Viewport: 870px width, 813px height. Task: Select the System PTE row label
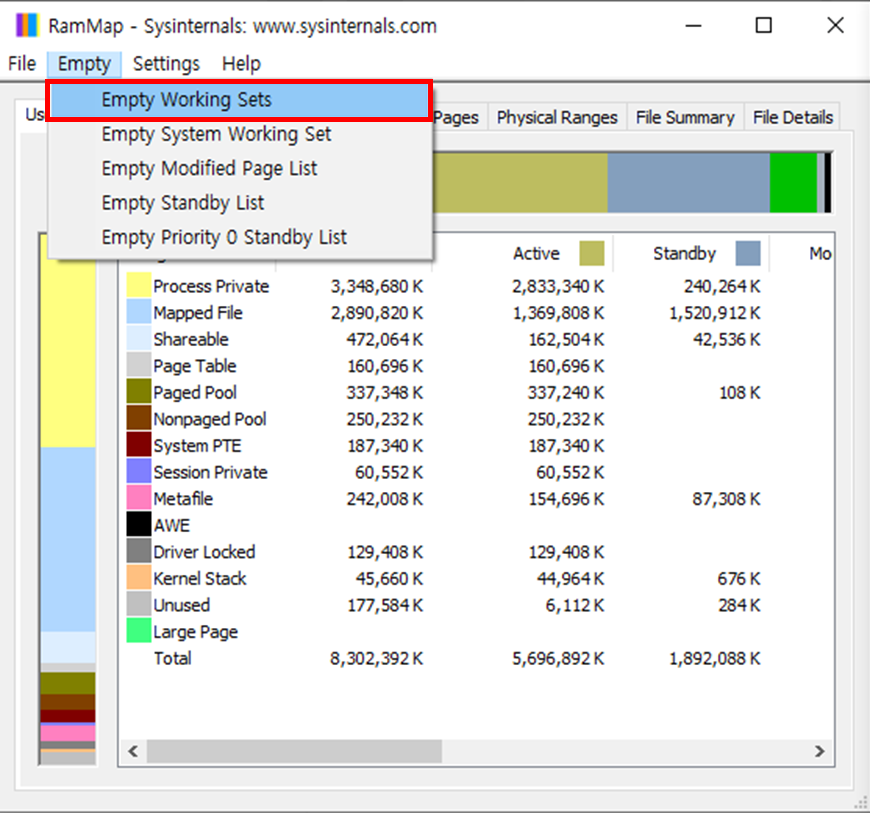(197, 446)
